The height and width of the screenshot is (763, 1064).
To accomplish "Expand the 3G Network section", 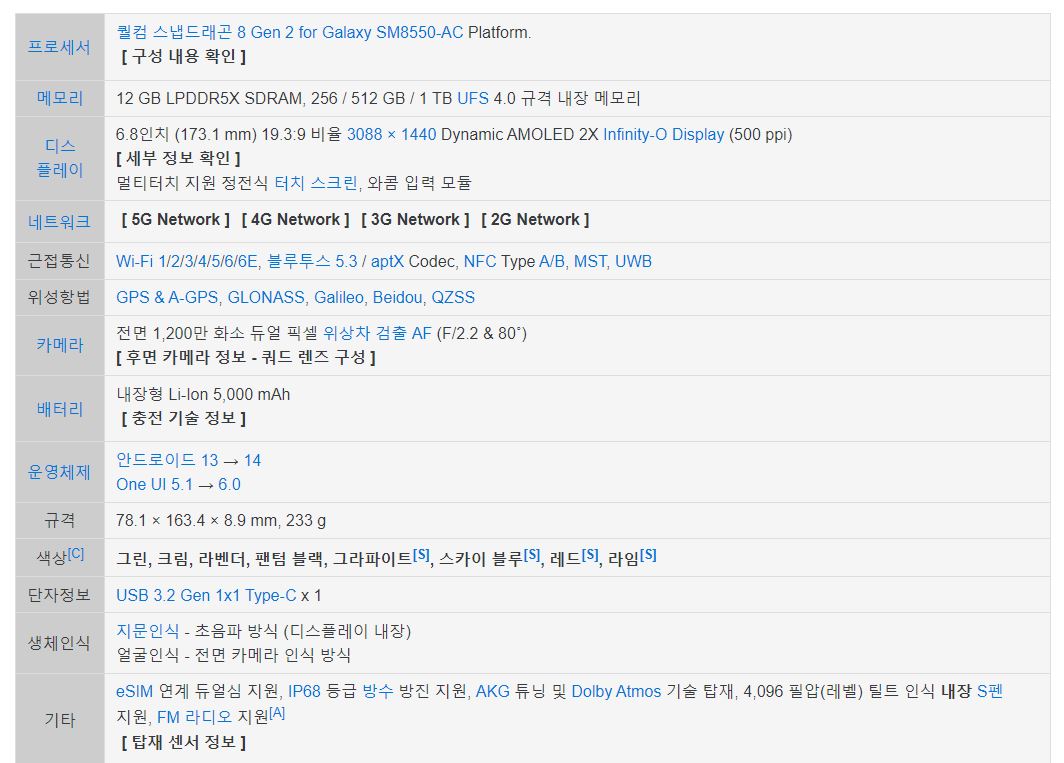I will tap(415, 220).
